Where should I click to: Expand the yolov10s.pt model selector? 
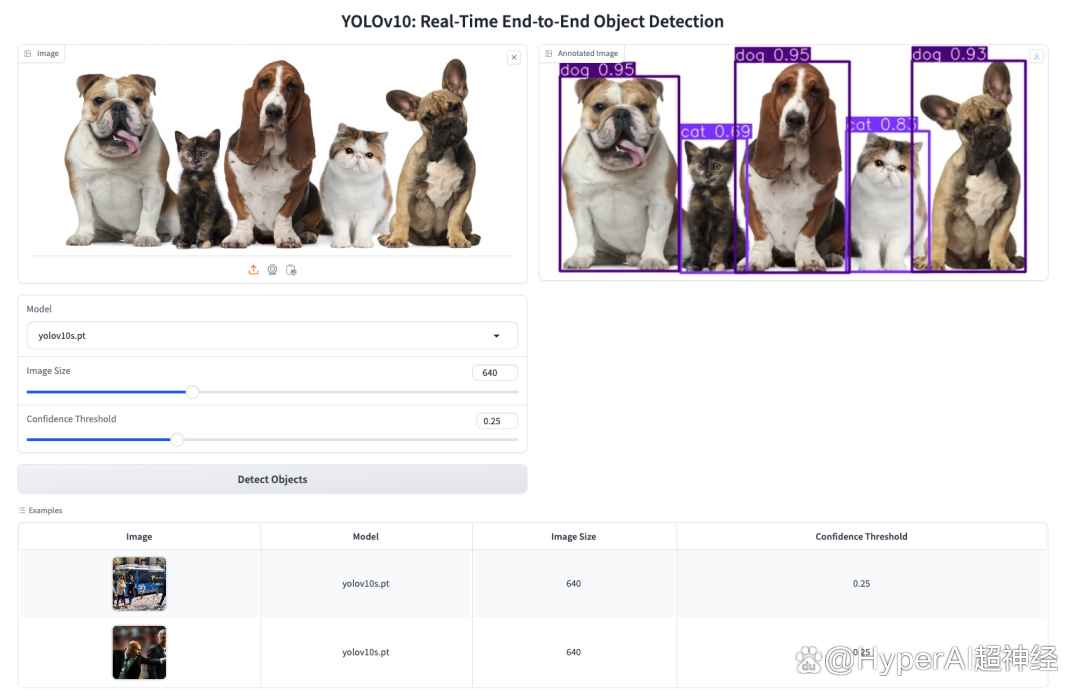point(272,336)
